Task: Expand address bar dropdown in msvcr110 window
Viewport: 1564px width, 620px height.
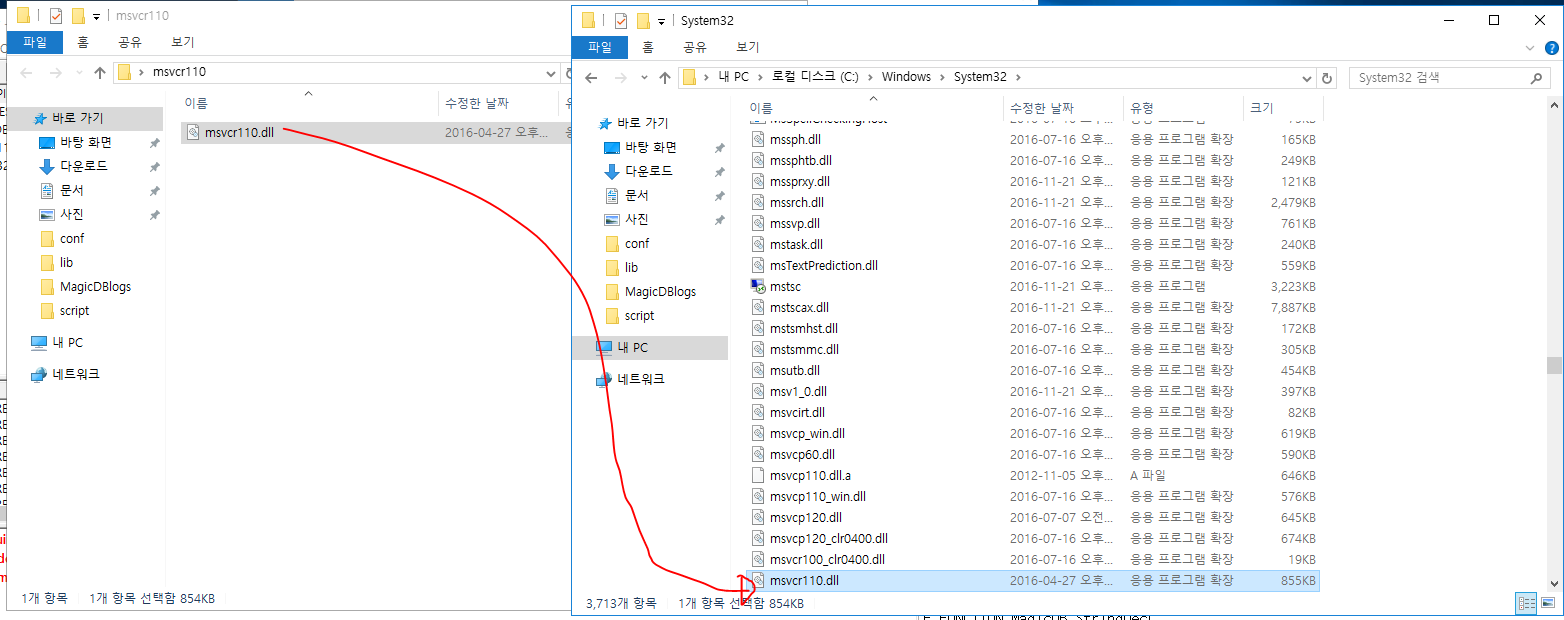Action: [x=550, y=72]
